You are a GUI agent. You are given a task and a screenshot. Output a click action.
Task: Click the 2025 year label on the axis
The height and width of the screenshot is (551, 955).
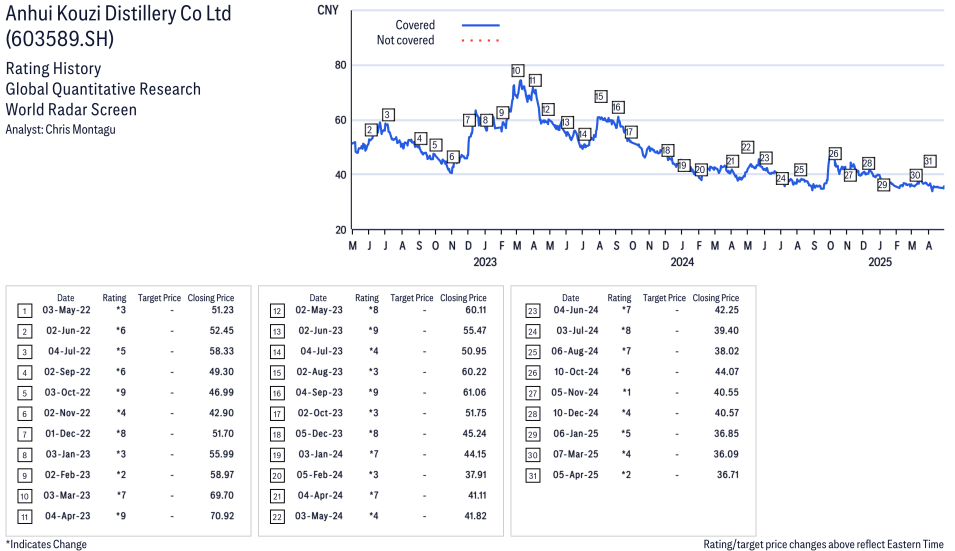pyautogui.click(x=879, y=262)
